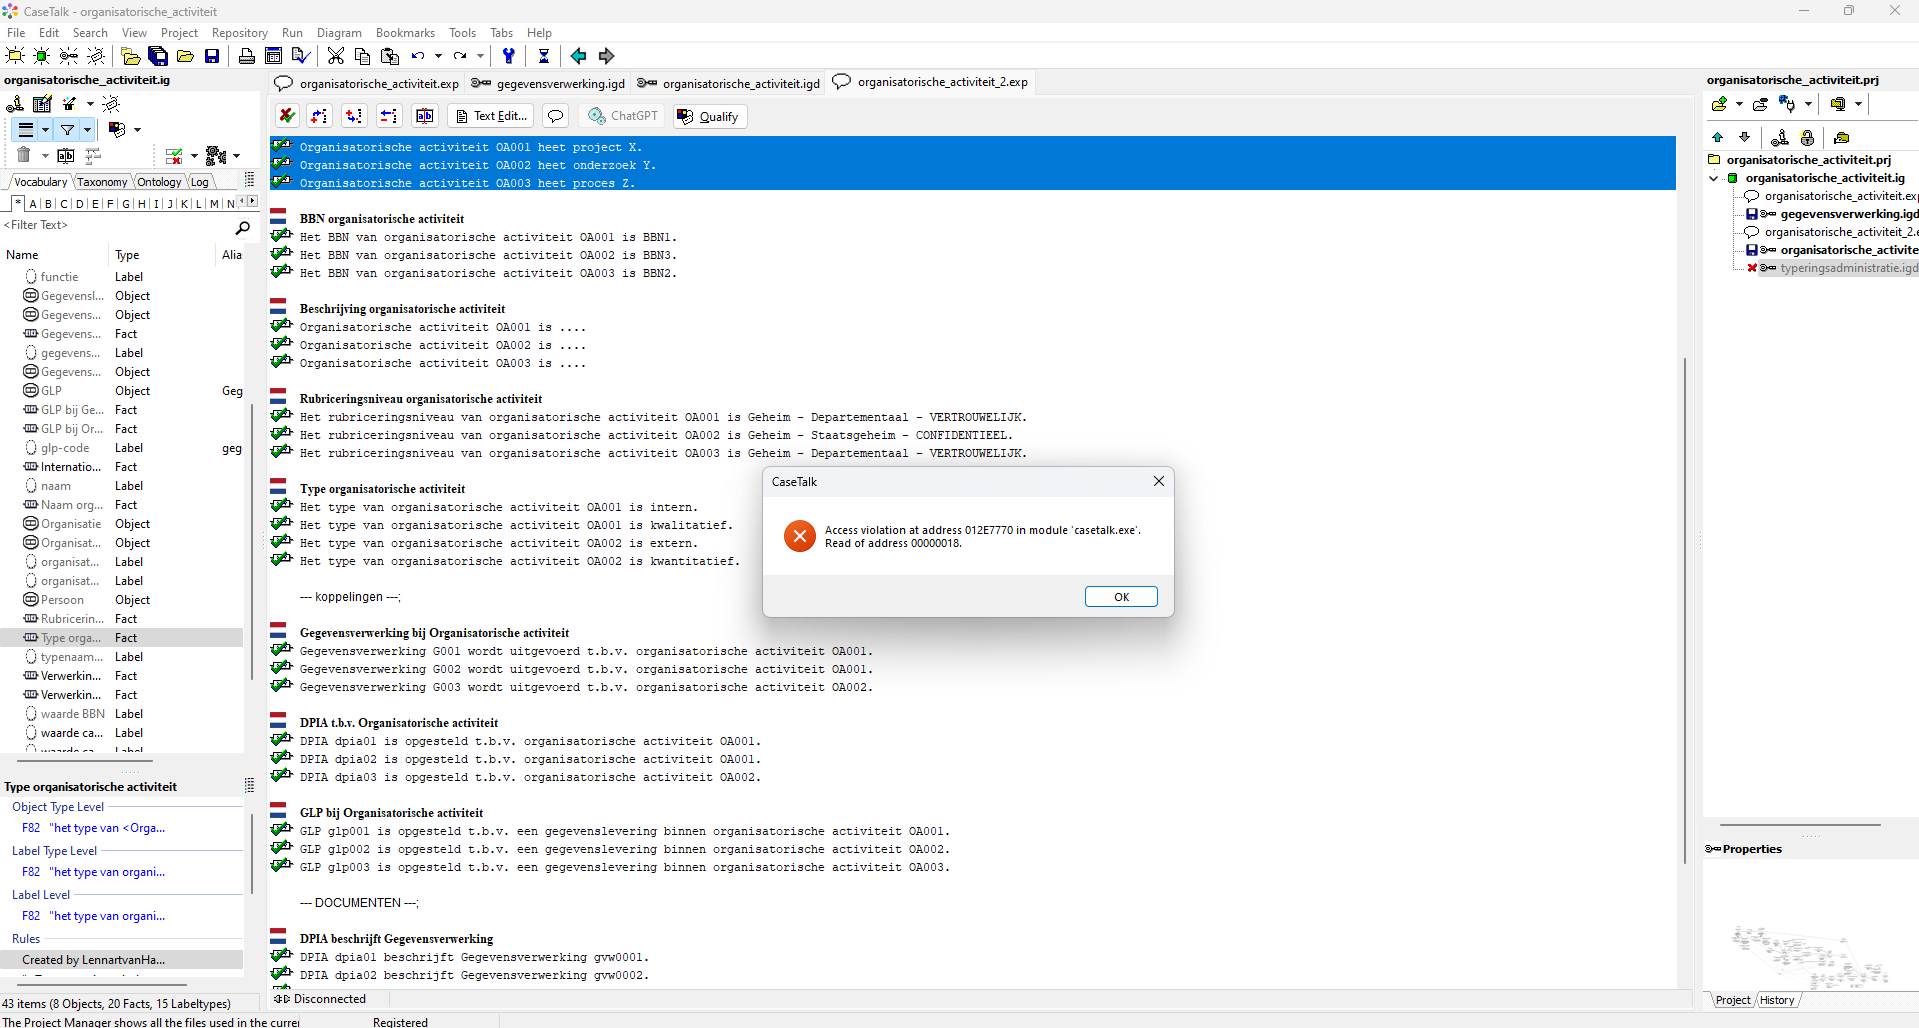Viewport: 1919px width, 1028px height.
Task: Toggle the filter funnel button
Action: click(67, 130)
